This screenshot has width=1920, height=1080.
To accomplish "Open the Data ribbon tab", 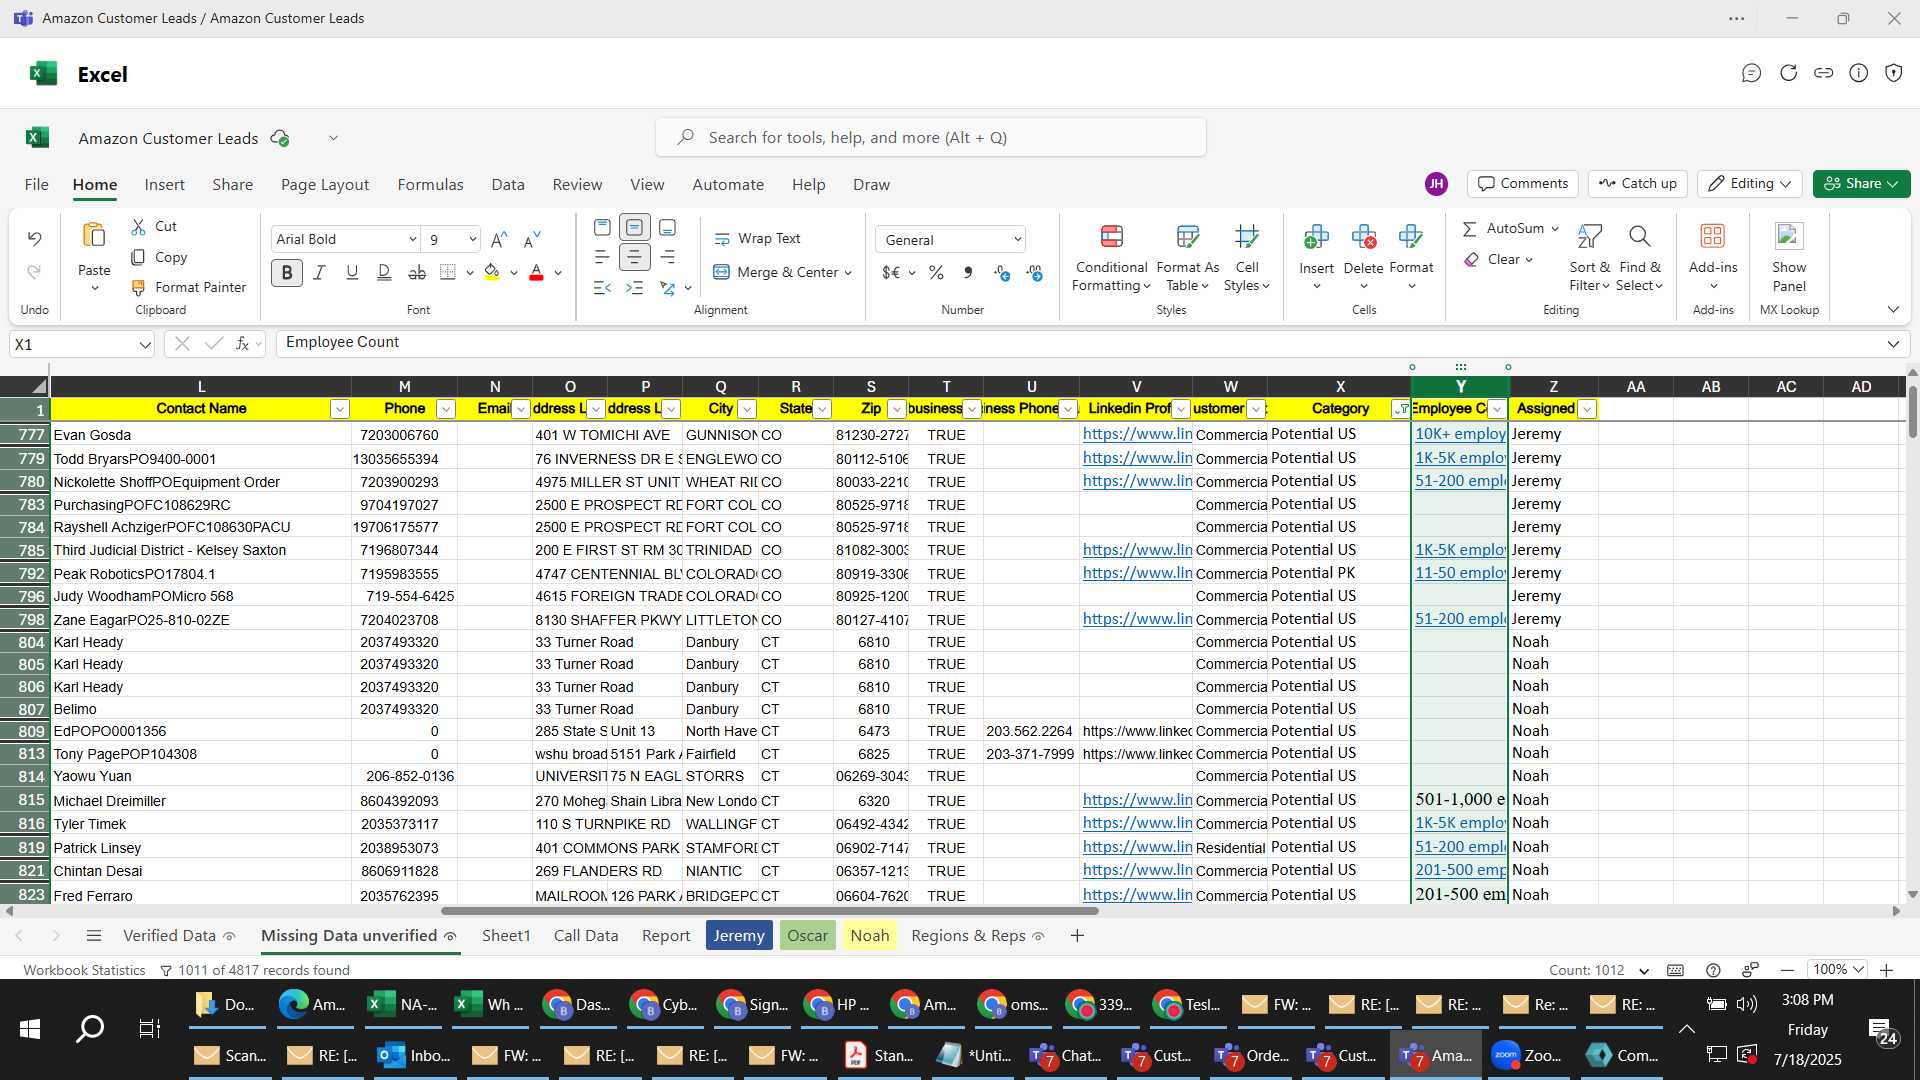I will click(508, 184).
